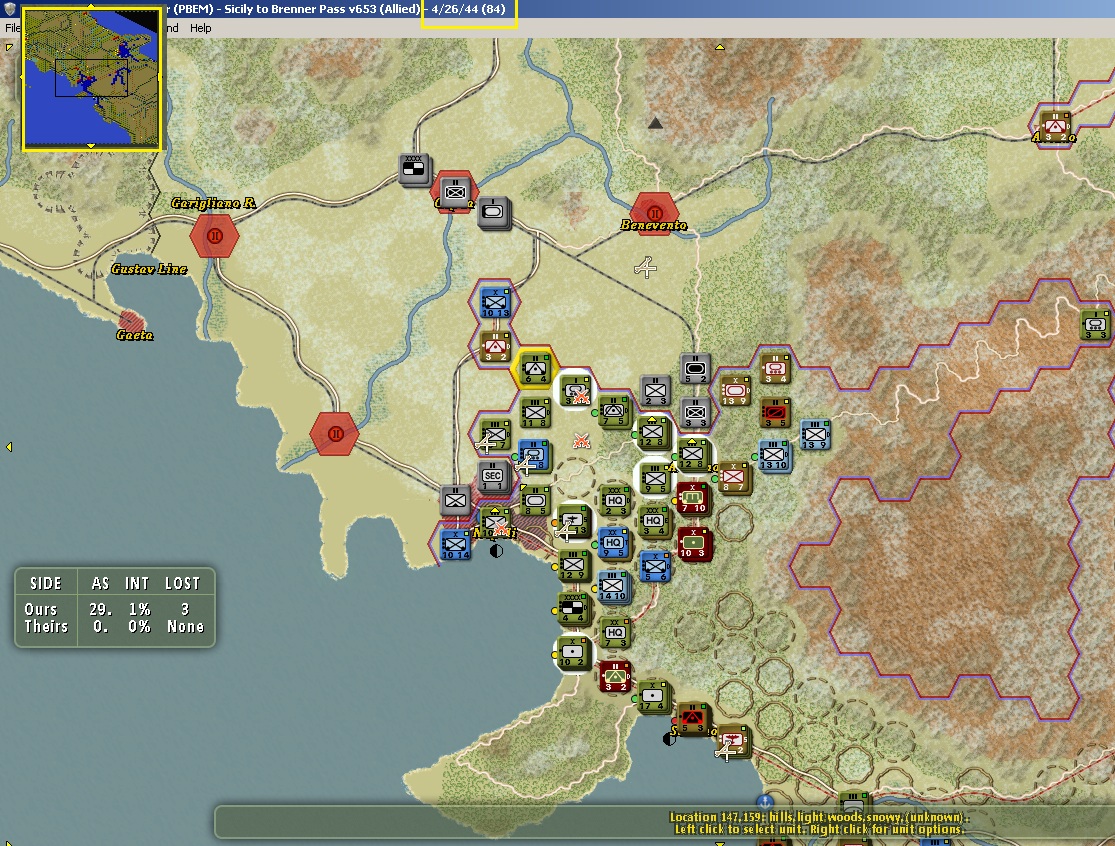Select the blue division HQ unit 9-5
This screenshot has width=1115, height=846.
(614, 543)
